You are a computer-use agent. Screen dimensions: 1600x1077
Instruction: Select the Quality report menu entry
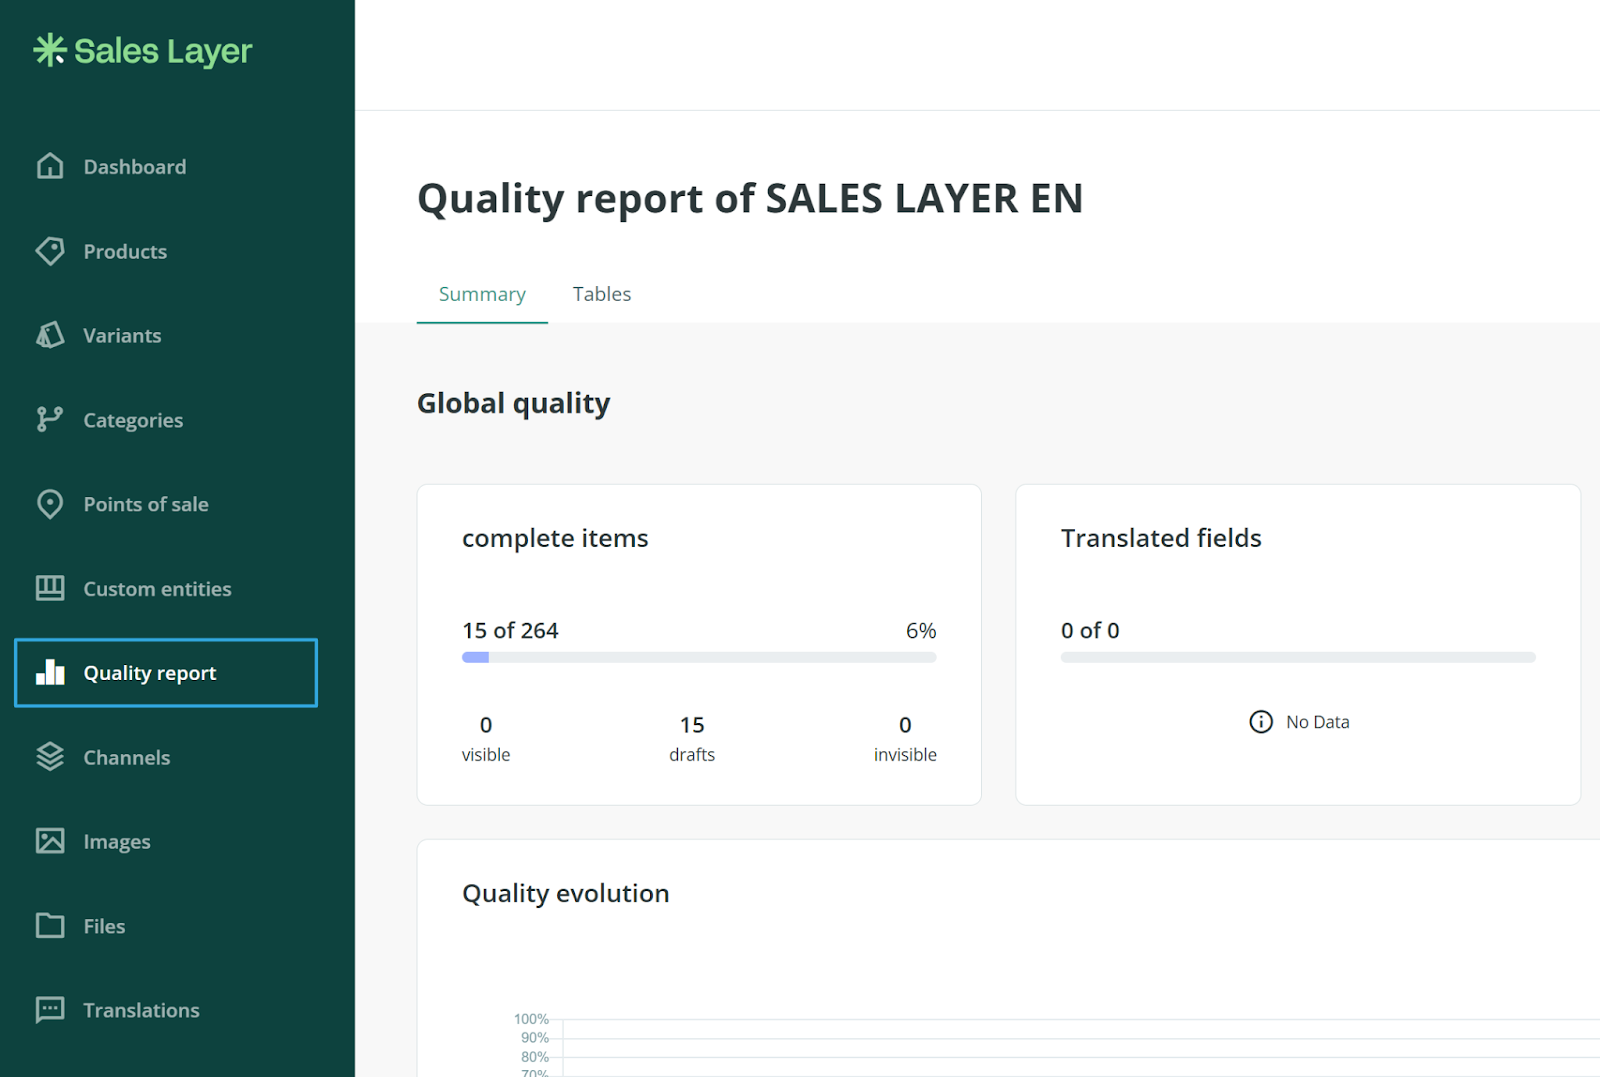click(x=166, y=673)
